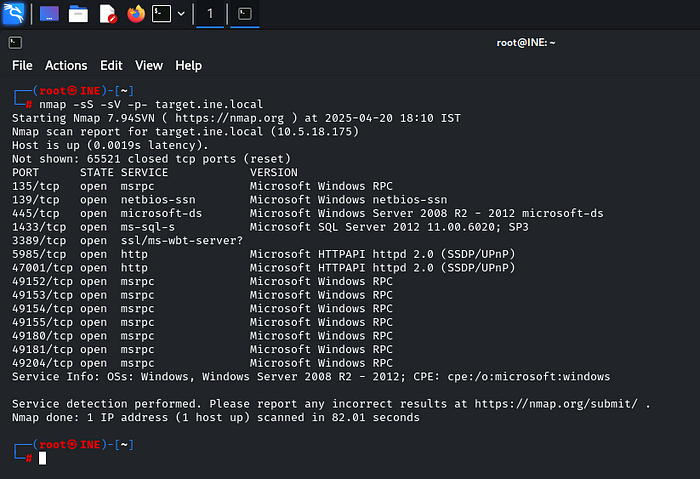Click the root@INE:~ window title

pos(526,42)
